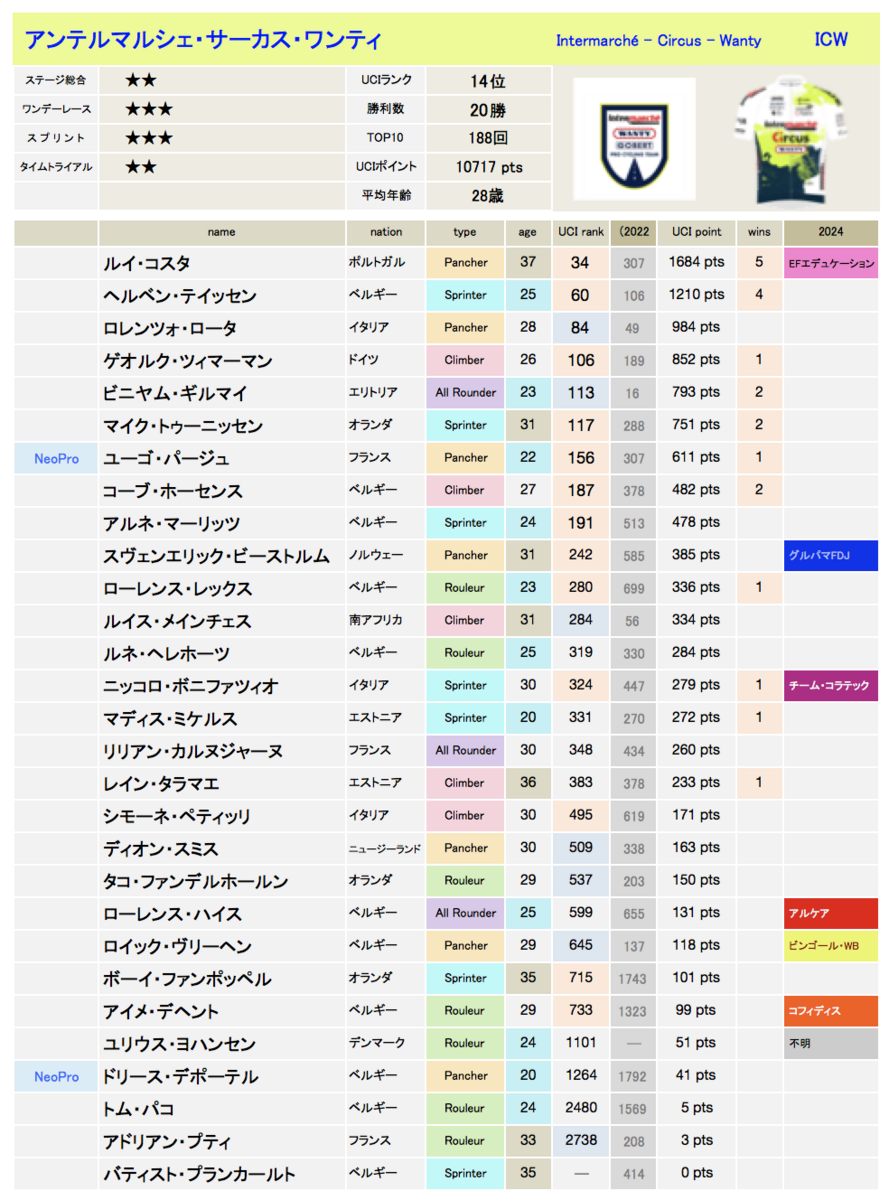The image size is (889, 1200).
Task: Click the 平均年齢 value 28歳
Action: 487,196
